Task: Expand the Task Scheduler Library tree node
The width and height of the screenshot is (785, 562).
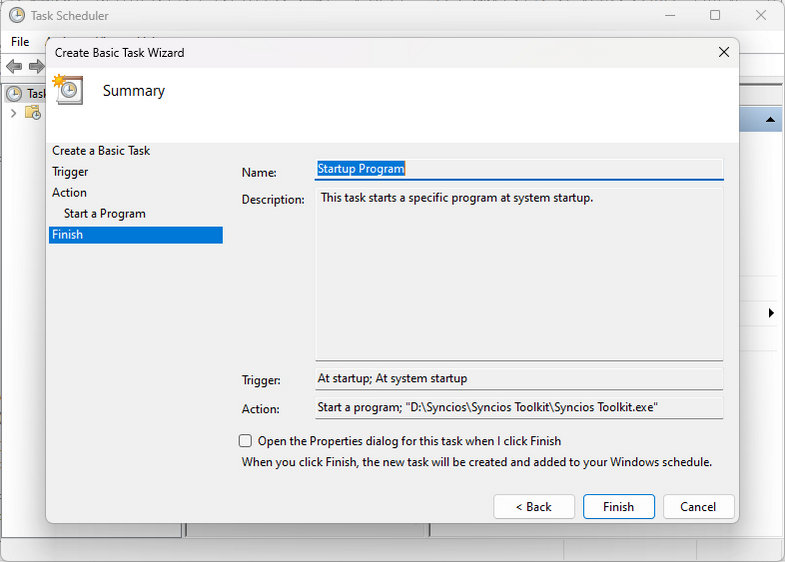Action: pyautogui.click(x=14, y=113)
